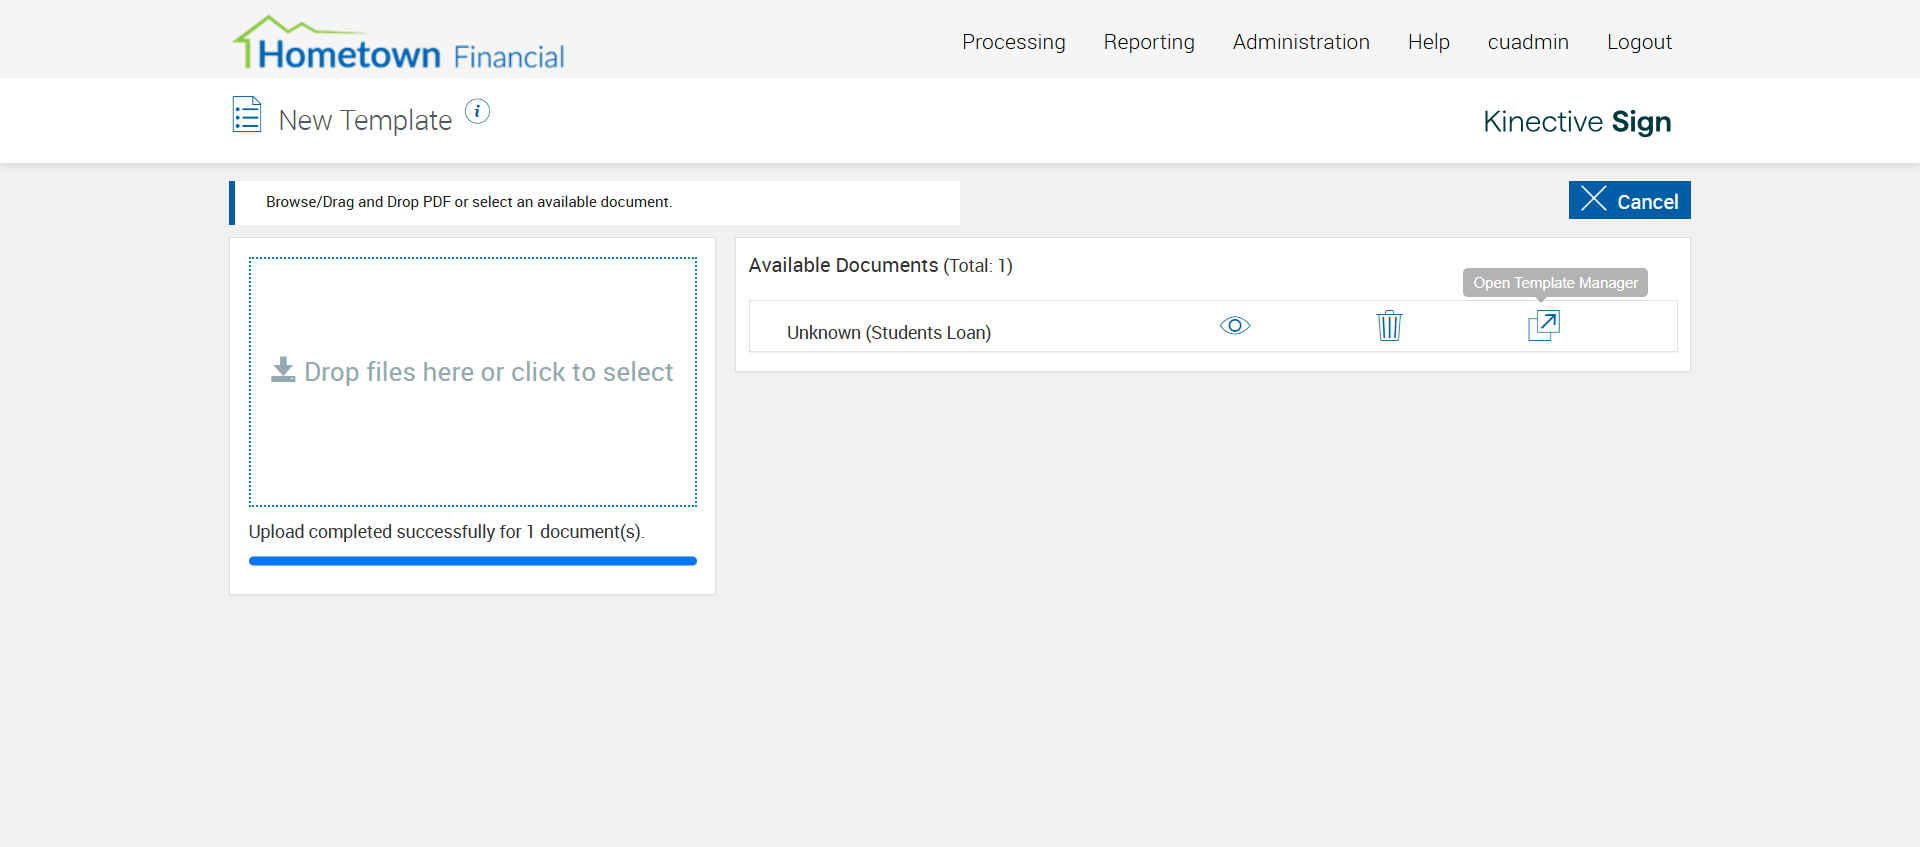The image size is (1920, 847).
Task: Open the cuadmin user menu
Action: pos(1527,42)
